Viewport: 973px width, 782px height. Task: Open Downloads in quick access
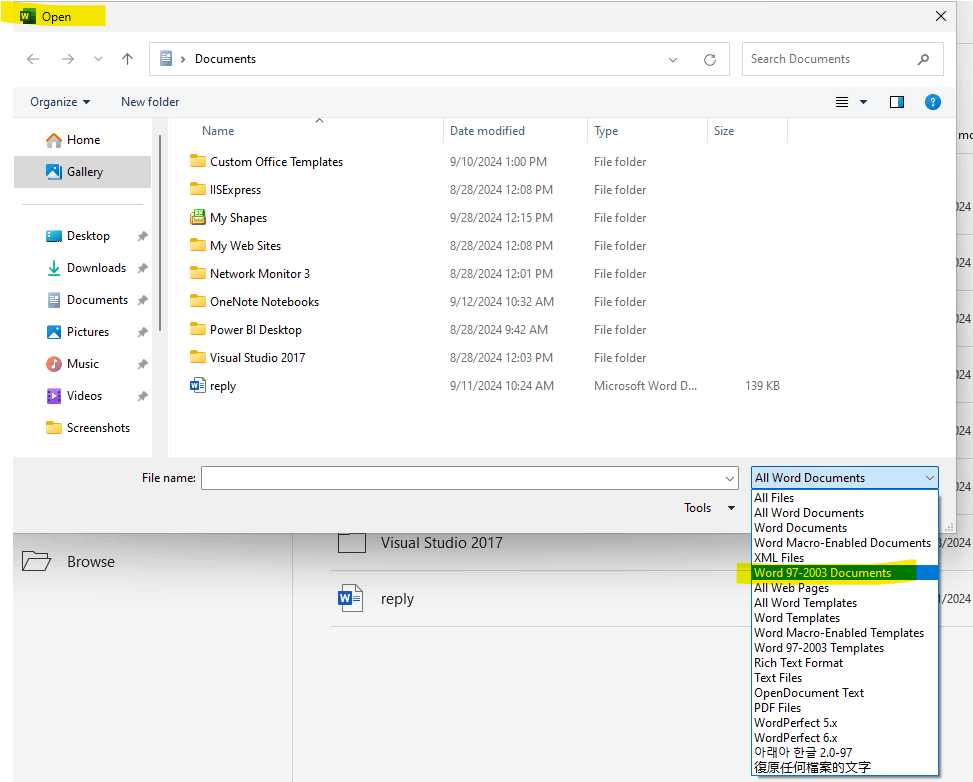[88, 268]
